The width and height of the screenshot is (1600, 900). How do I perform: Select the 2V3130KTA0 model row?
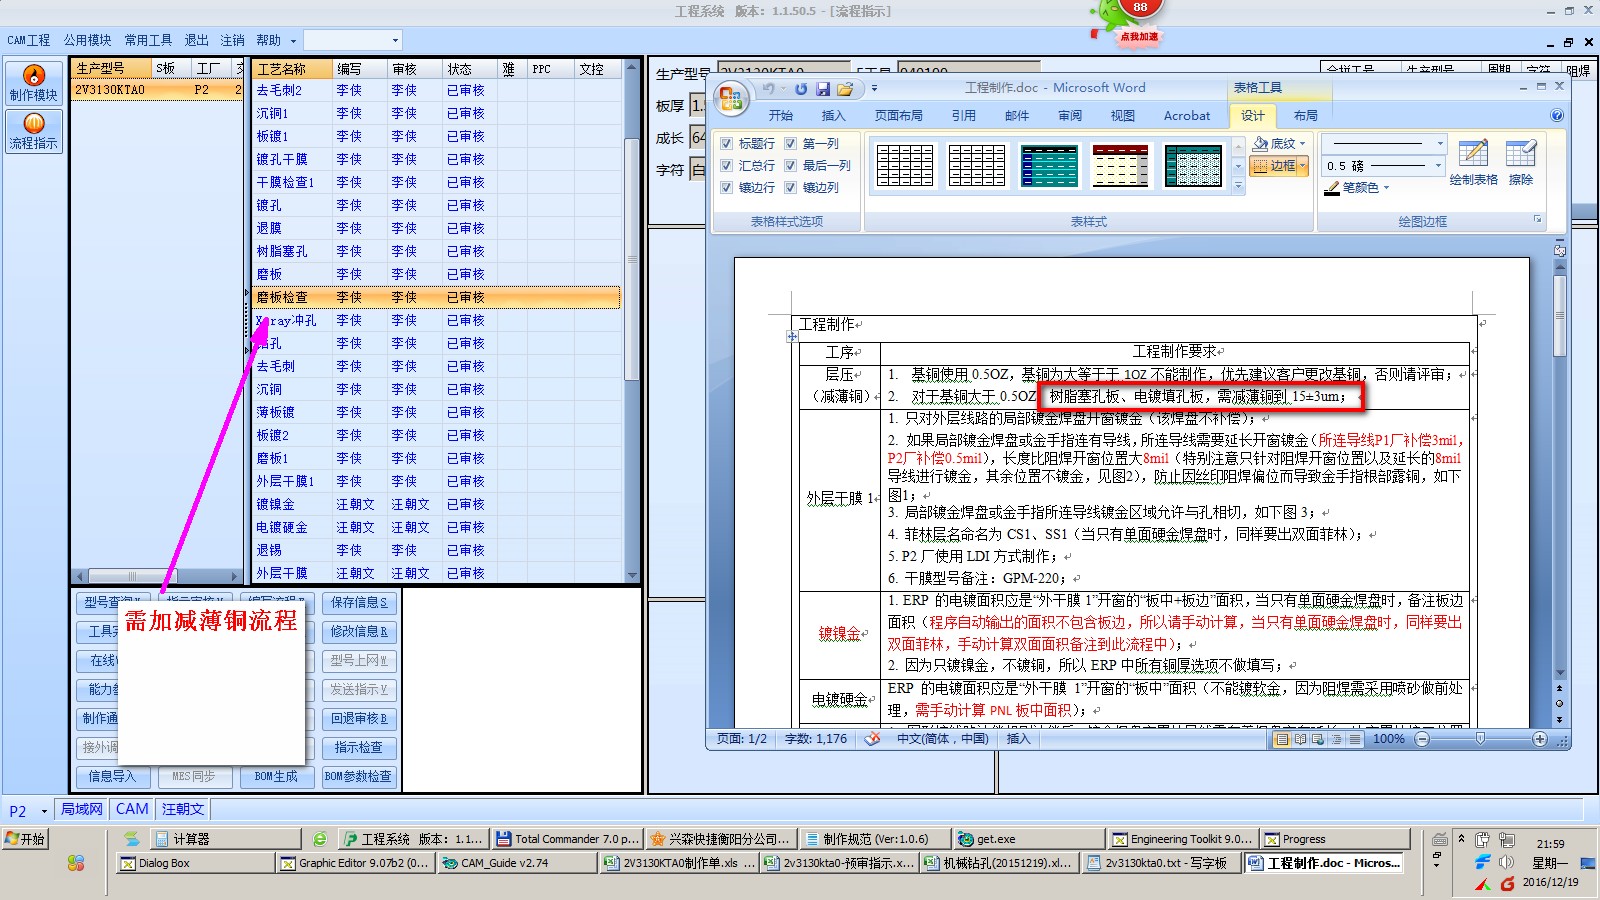[x=158, y=90]
